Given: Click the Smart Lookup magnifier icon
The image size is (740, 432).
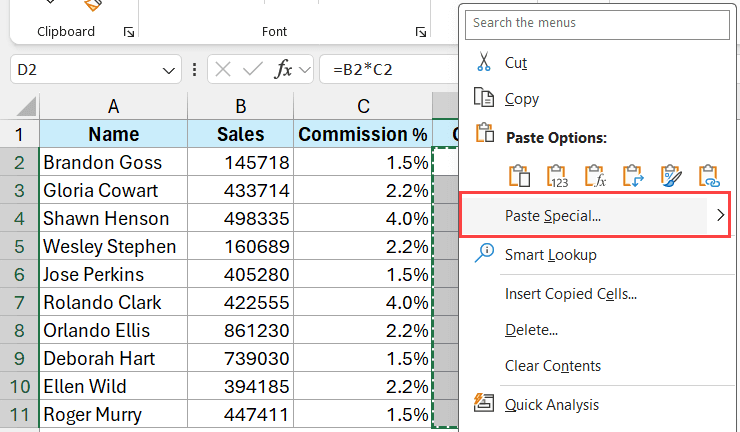Looking at the screenshot, I should click(485, 253).
